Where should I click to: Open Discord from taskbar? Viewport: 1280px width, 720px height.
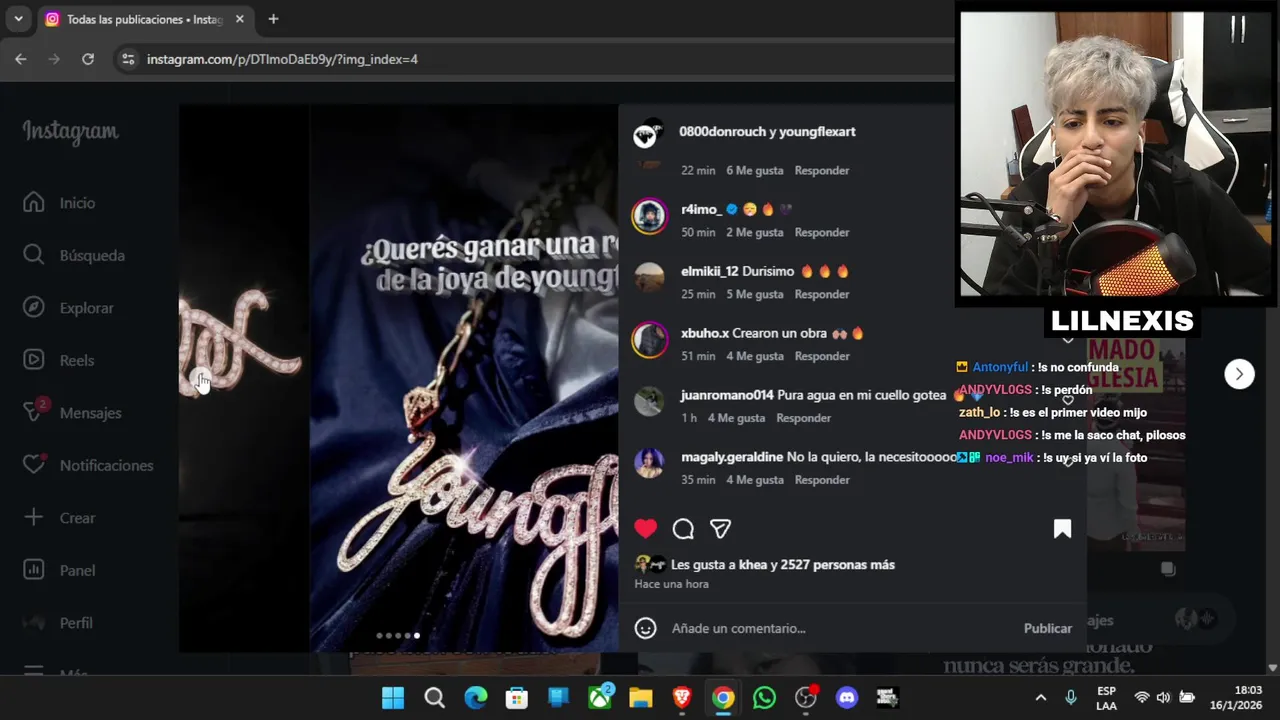click(x=847, y=698)
